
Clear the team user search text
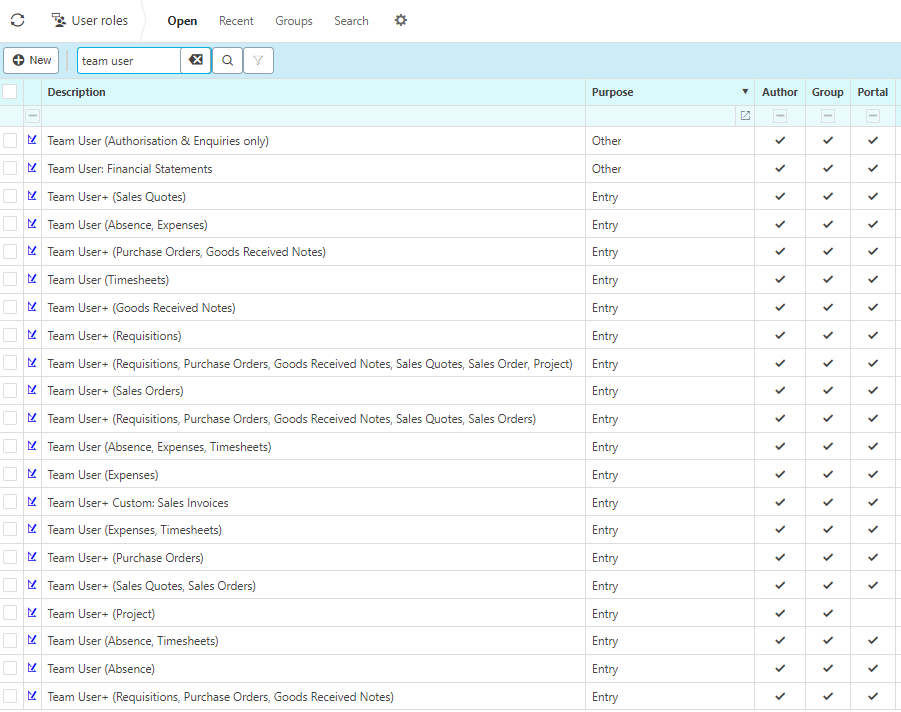click(x=196, y=60)
